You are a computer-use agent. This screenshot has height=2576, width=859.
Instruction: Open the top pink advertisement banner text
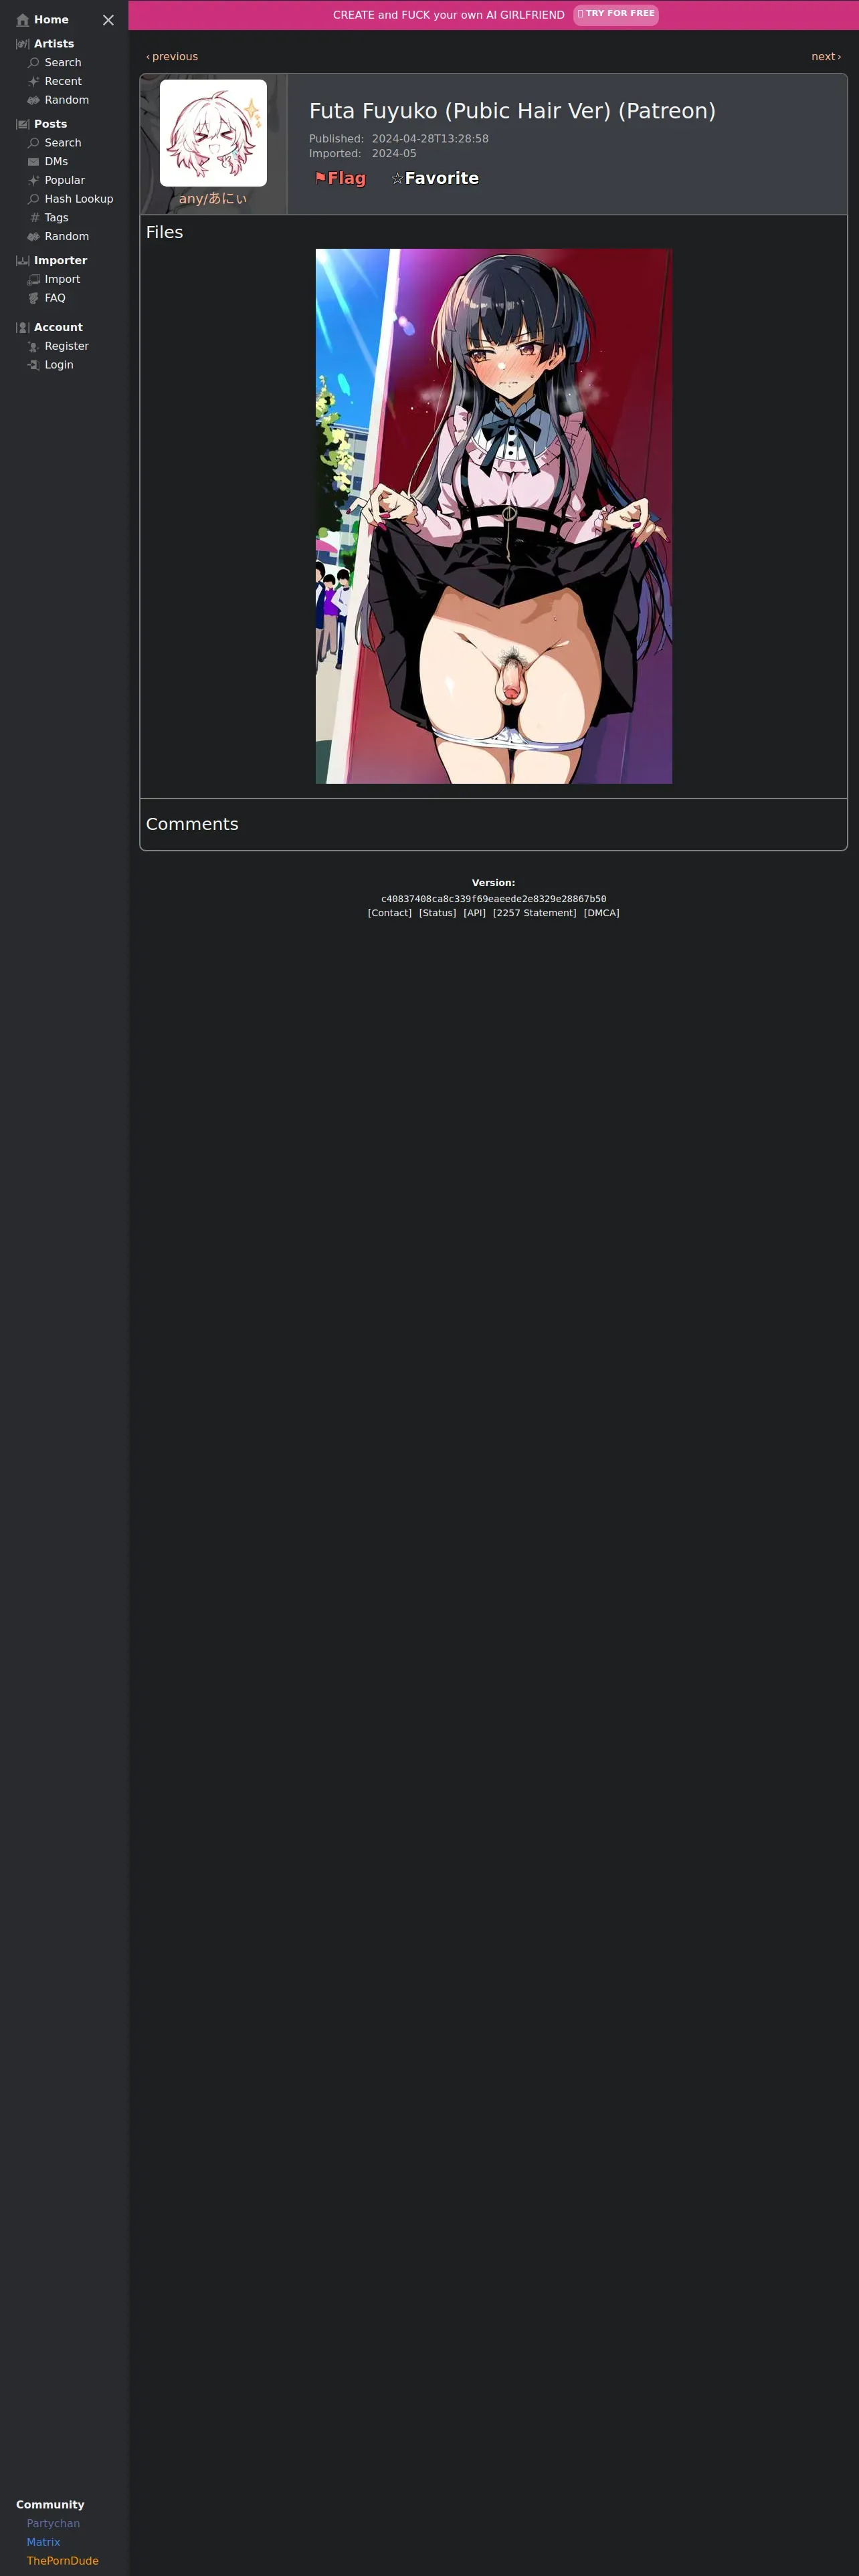point(448,15)
